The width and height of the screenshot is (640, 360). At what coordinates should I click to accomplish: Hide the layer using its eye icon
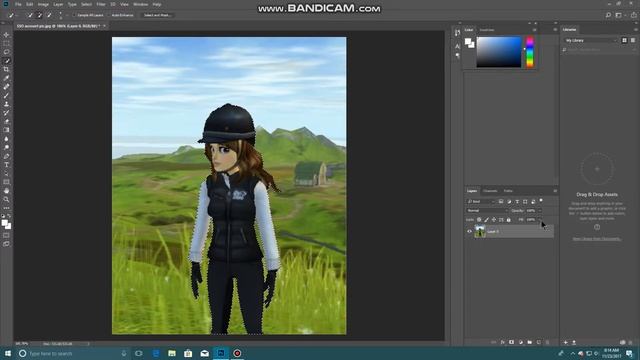[x=469, y=231]
